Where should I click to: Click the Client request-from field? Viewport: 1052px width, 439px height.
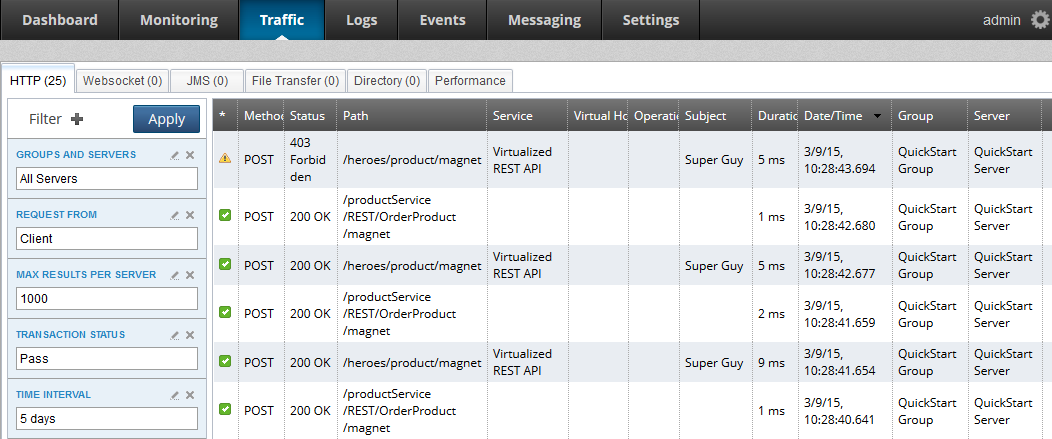coord(107,238)
